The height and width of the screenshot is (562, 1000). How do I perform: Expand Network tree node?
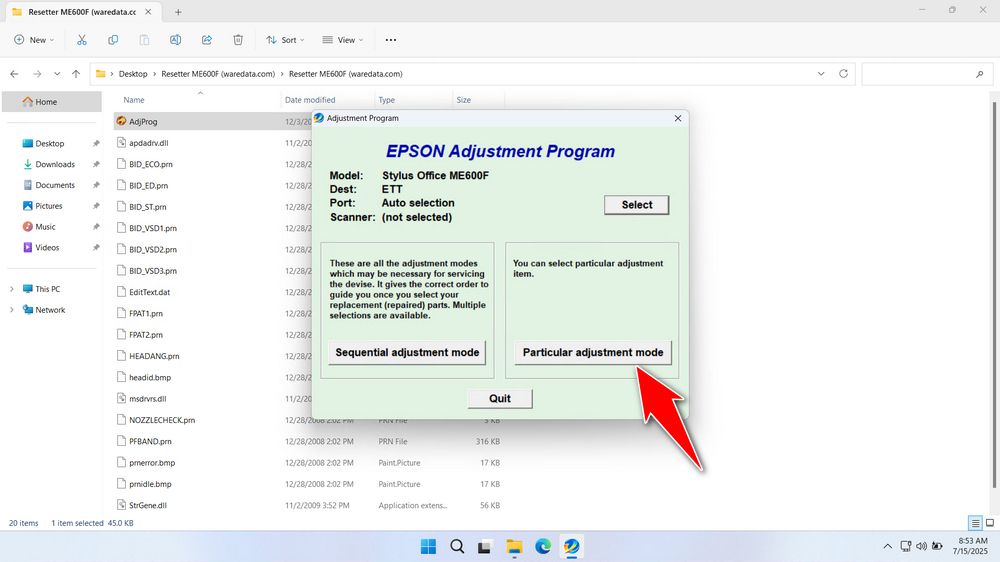pyautogui.click(x=11, y=310)
